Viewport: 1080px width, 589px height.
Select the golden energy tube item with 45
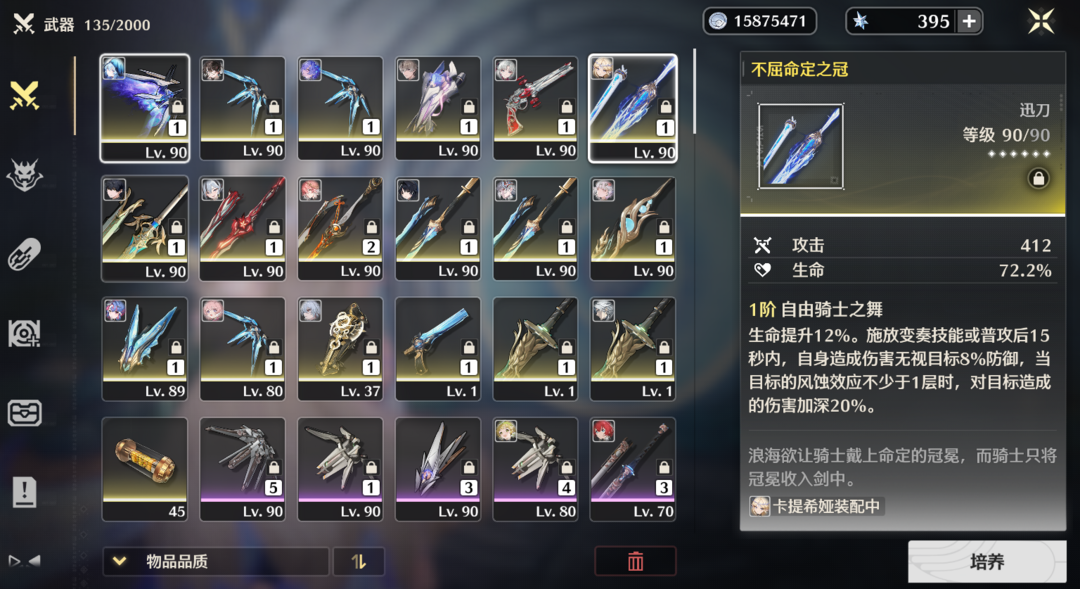[145, 469]
